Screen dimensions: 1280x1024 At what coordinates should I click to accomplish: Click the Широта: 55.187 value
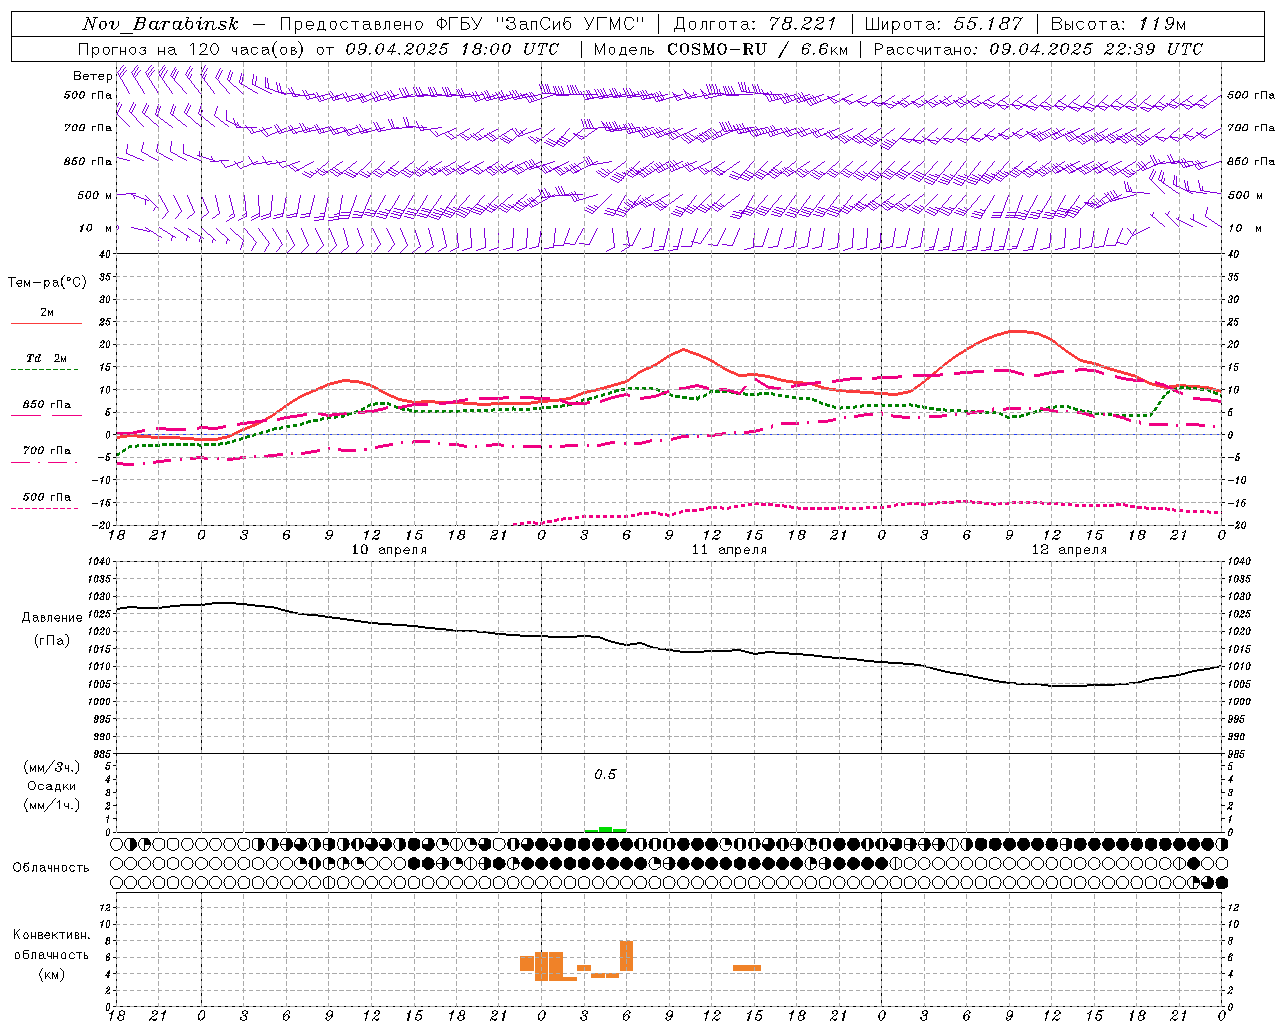[943, 24]
